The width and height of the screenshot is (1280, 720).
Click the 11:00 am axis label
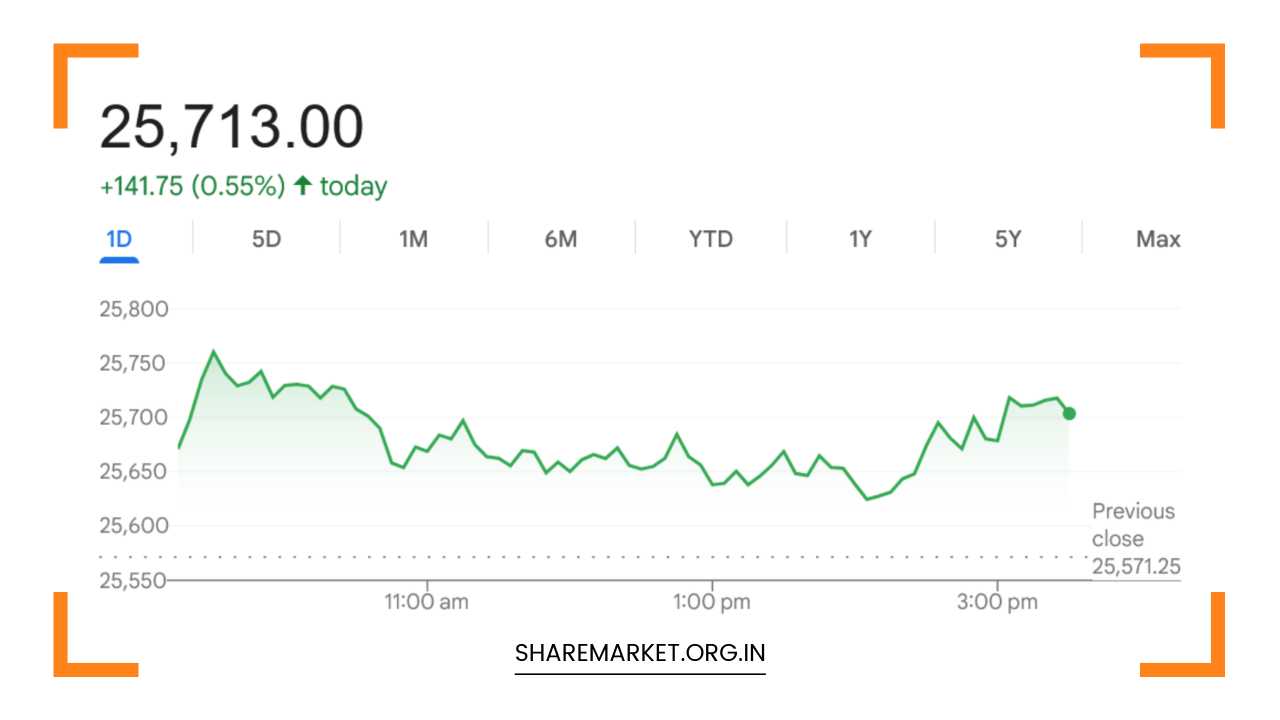[x=427, y=601]
